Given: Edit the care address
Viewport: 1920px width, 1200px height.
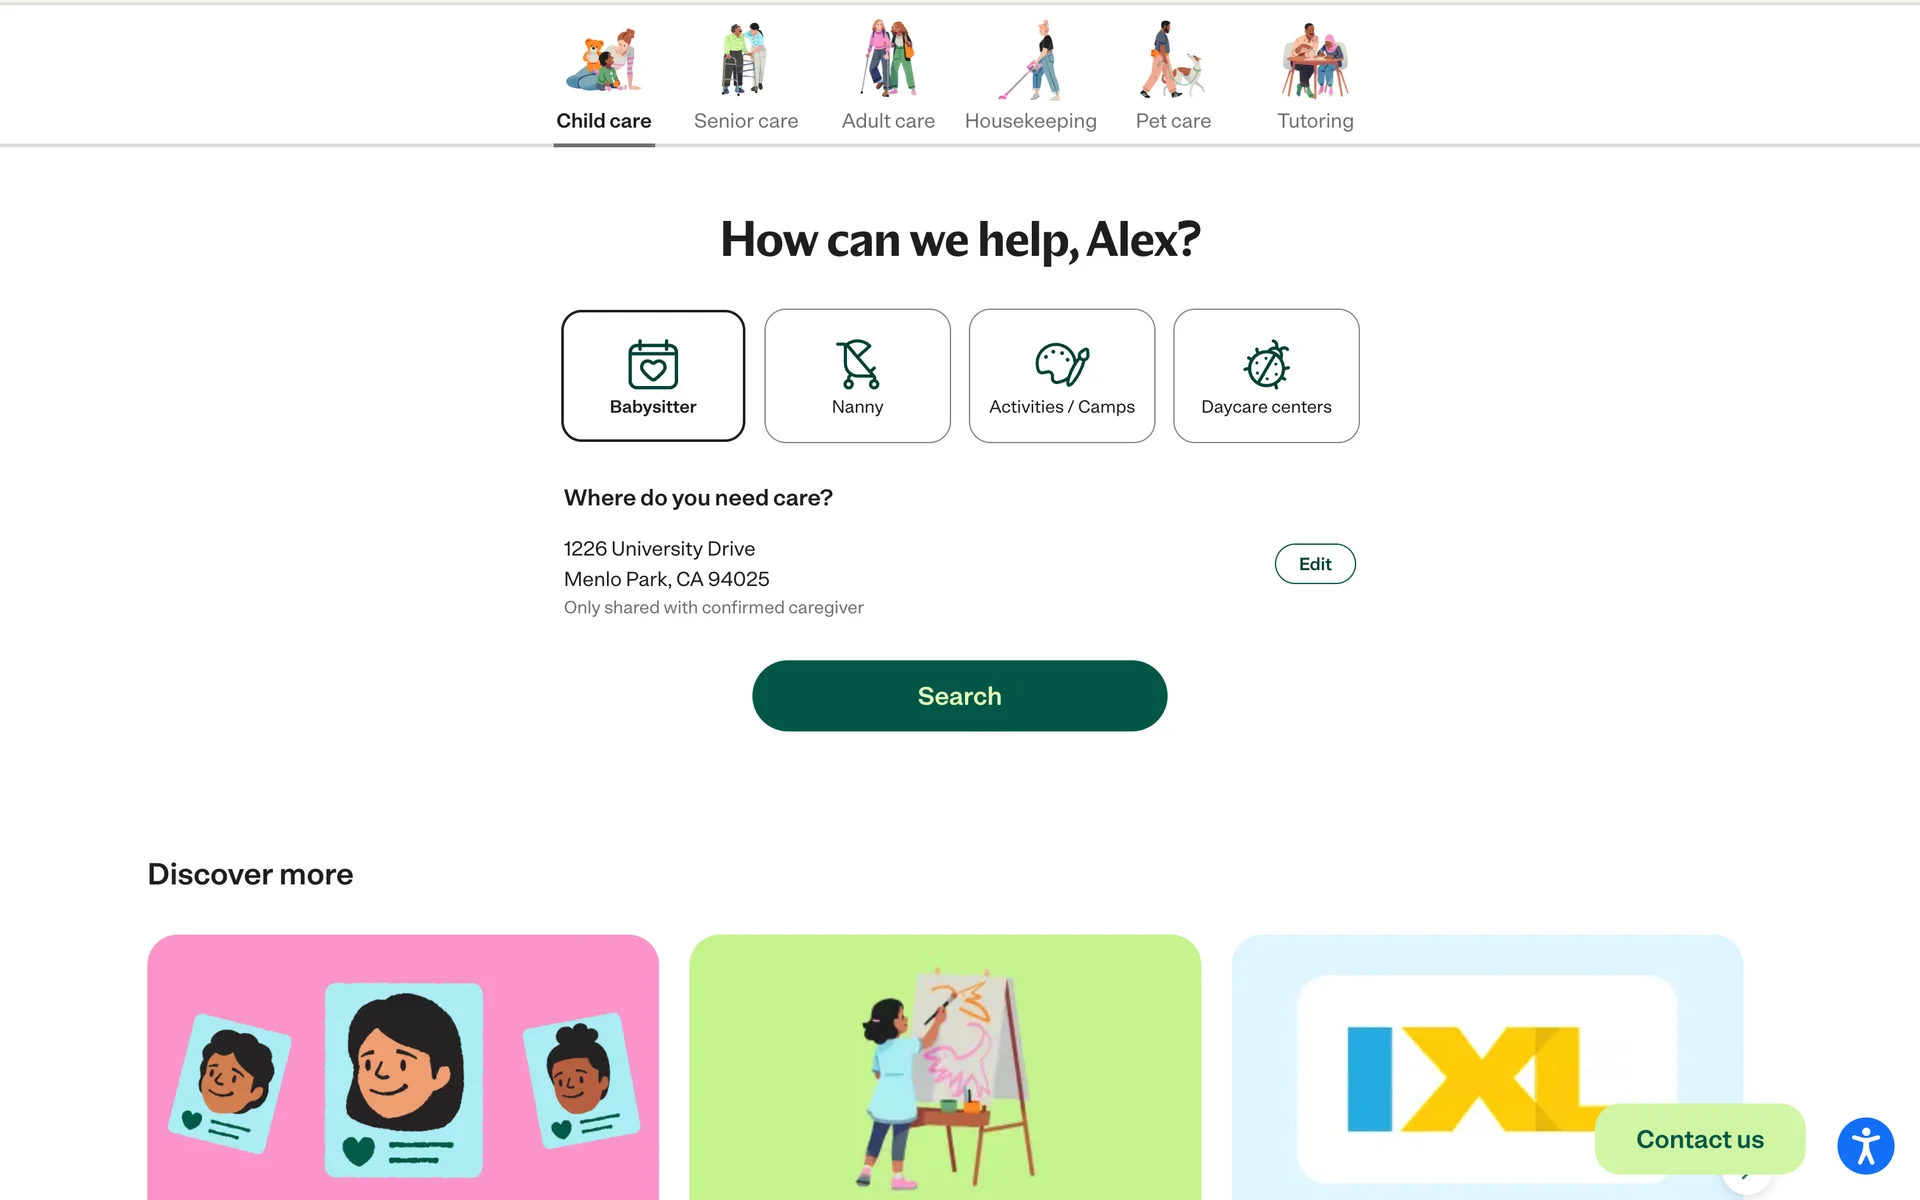Looking at the screenshot, I should [1315, 564].
